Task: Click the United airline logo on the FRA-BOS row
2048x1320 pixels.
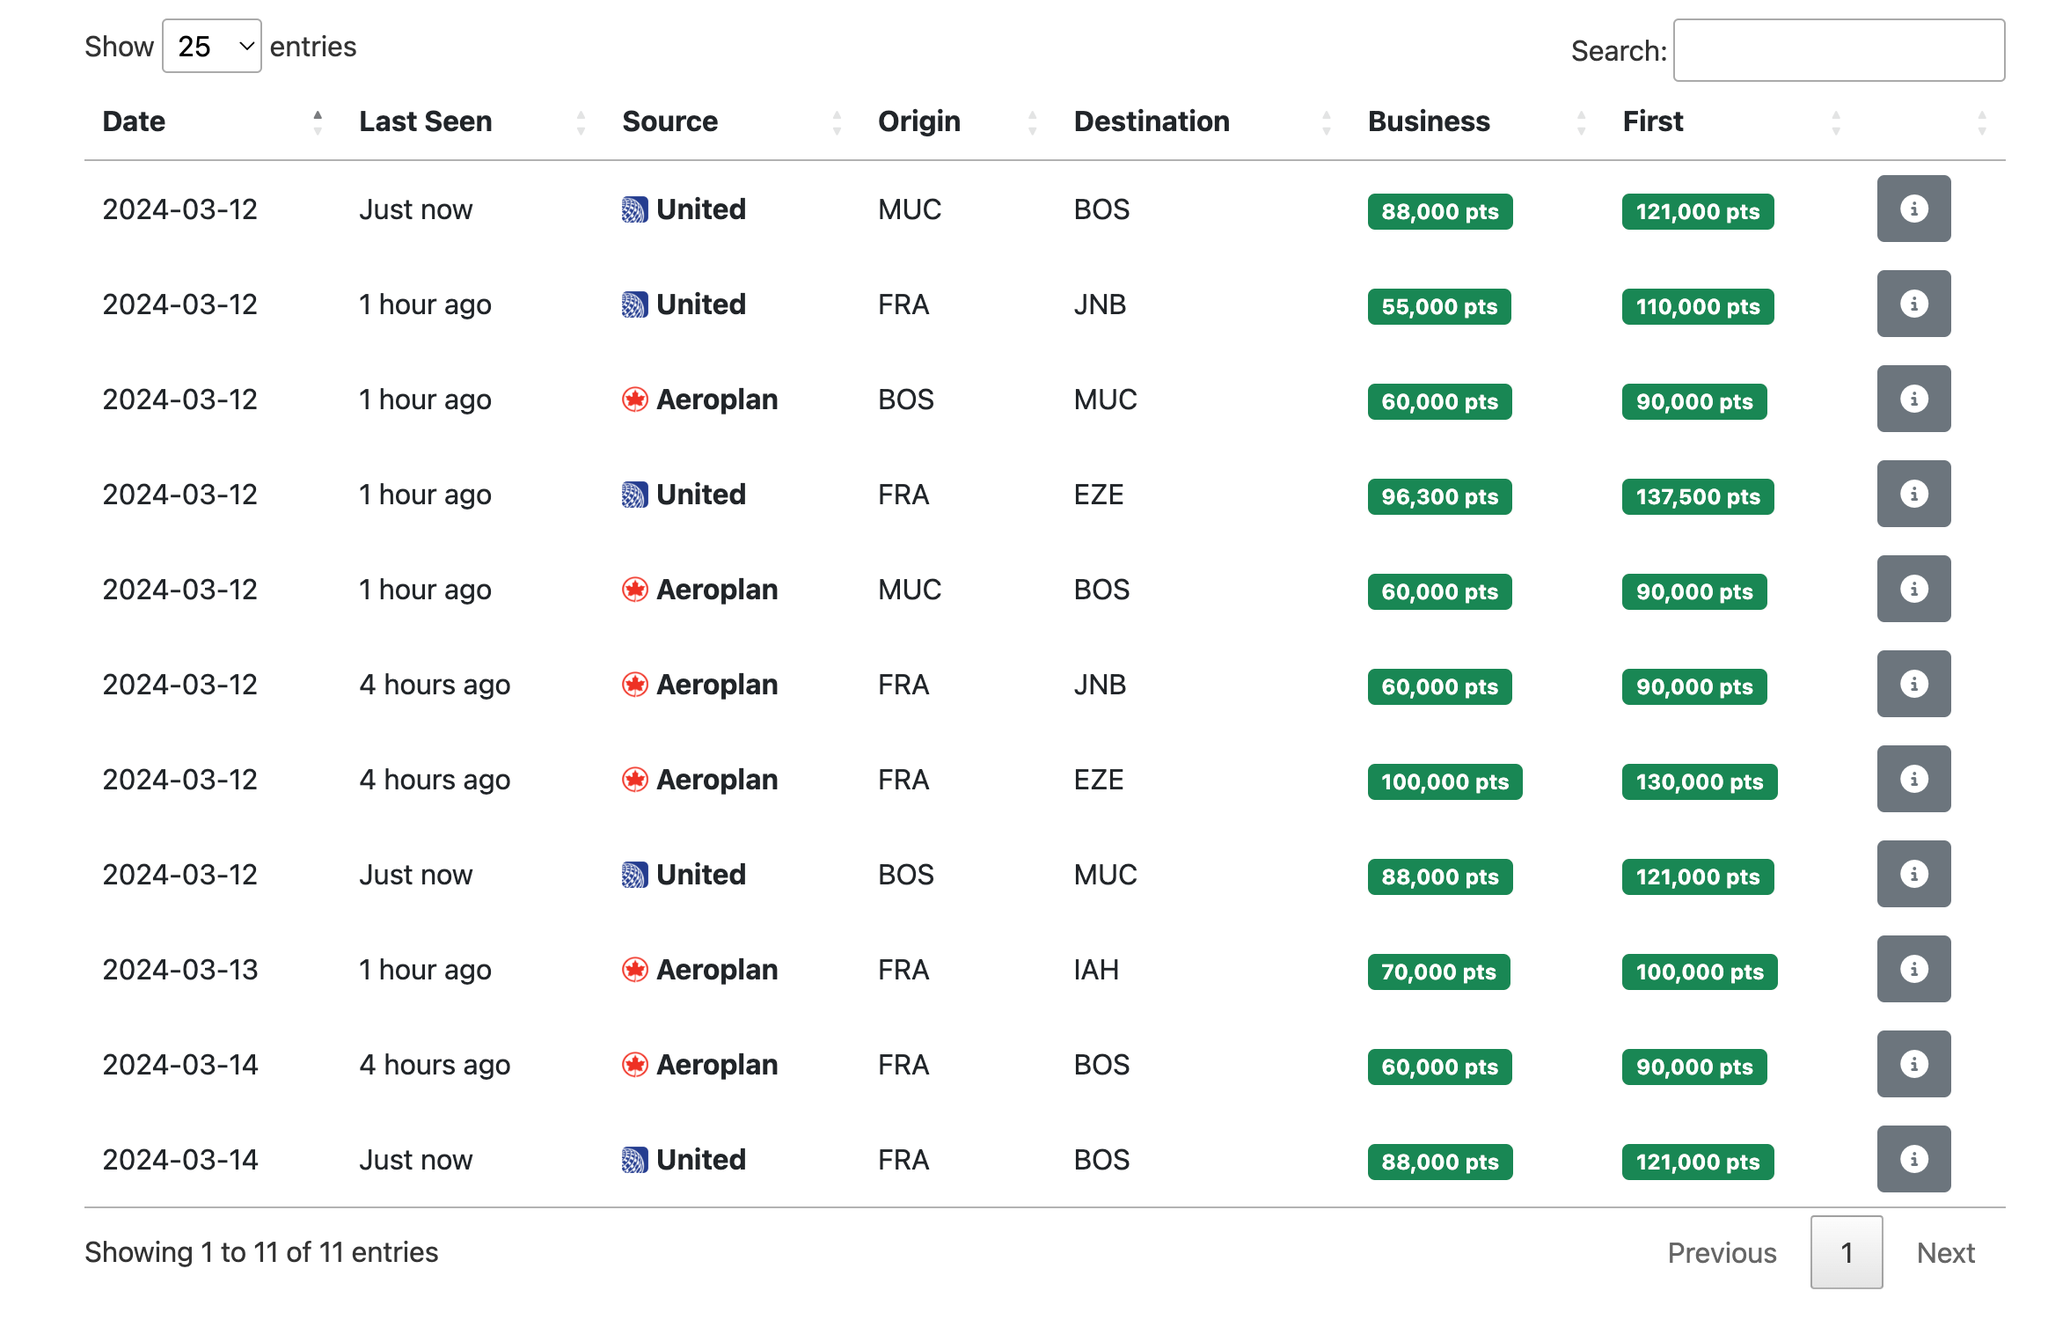Action: (x=633, y=1159)
